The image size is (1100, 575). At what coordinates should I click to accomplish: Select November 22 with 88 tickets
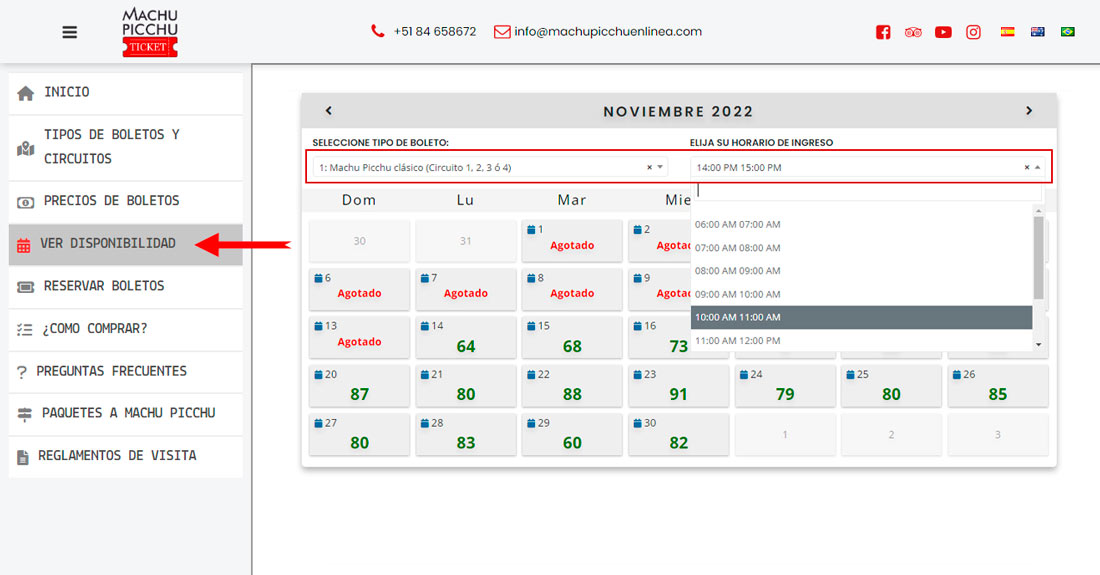point(572,386)
